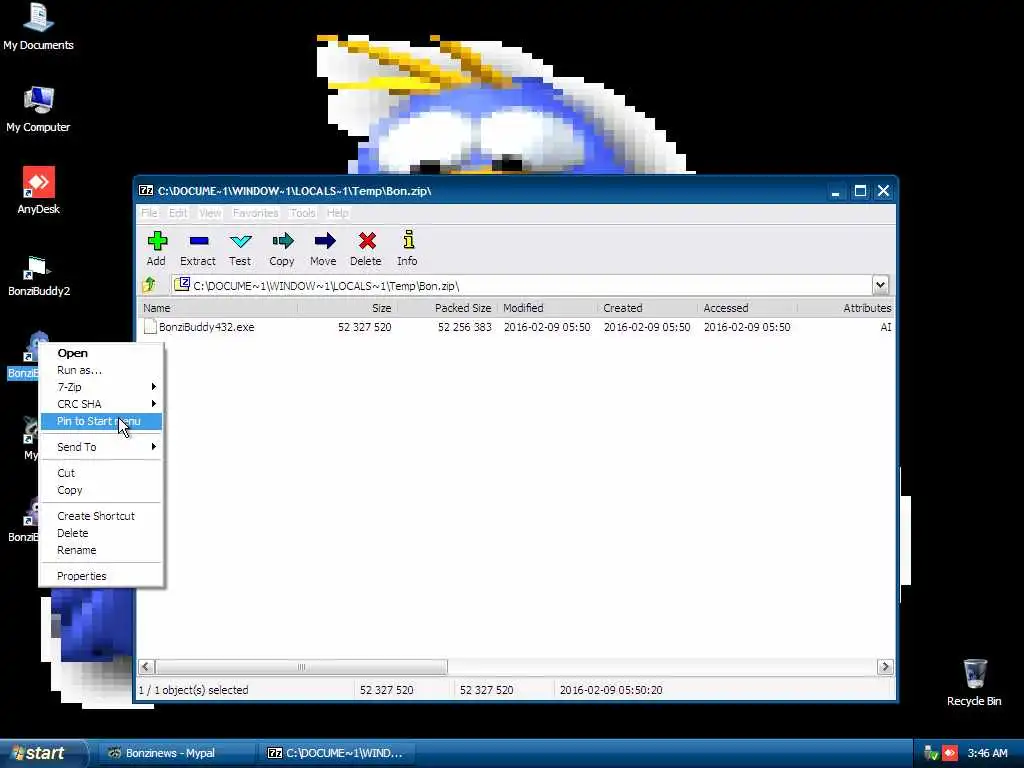Sort by the Attributes column header
The height and width of the screenshot is (768, 1024).
[x=846, y=308]
